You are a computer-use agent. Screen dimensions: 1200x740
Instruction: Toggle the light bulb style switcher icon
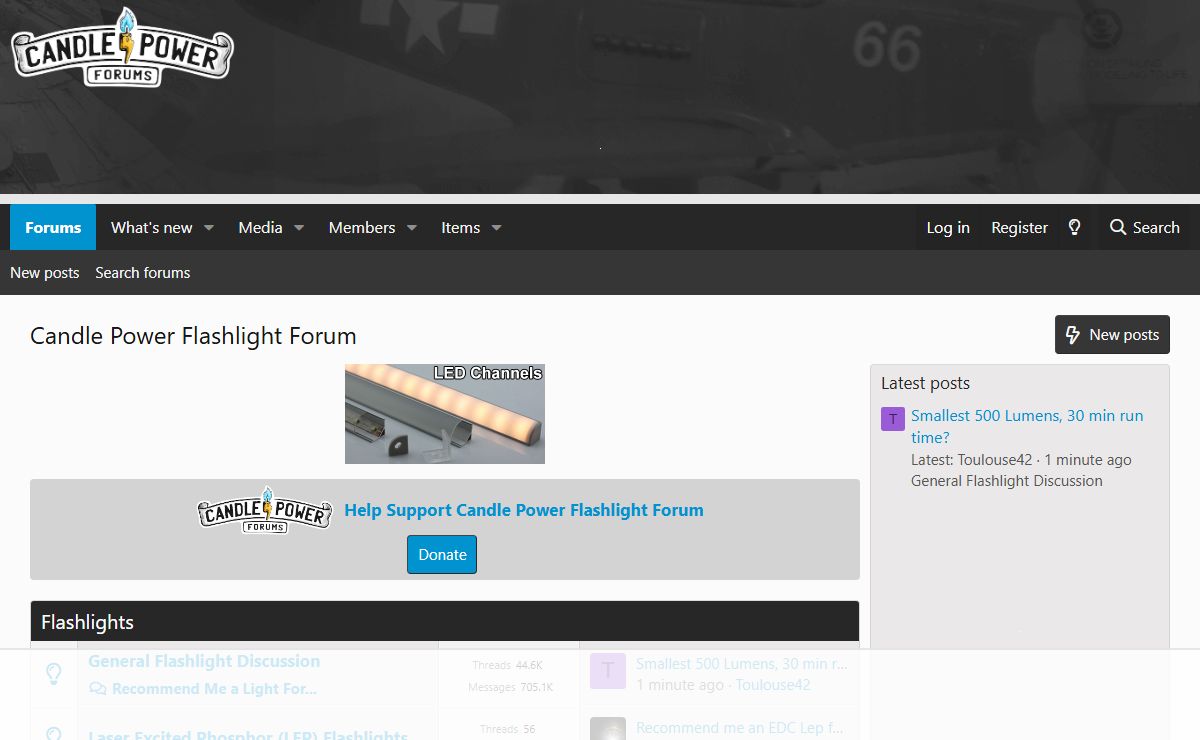pyautogui.click(x=1075, y=228)
